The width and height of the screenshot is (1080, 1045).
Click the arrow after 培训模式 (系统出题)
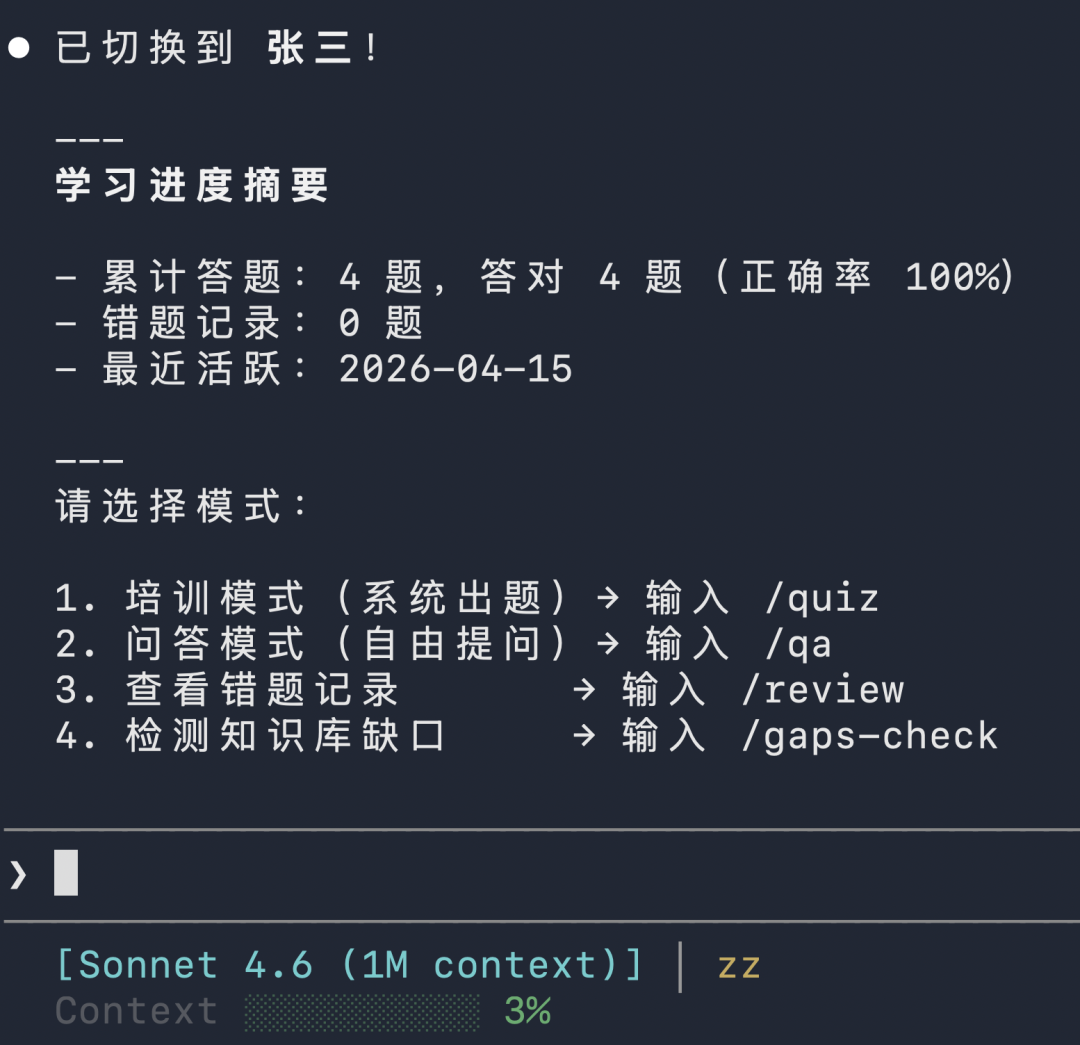pyautogui.click(x=607, y=598)
